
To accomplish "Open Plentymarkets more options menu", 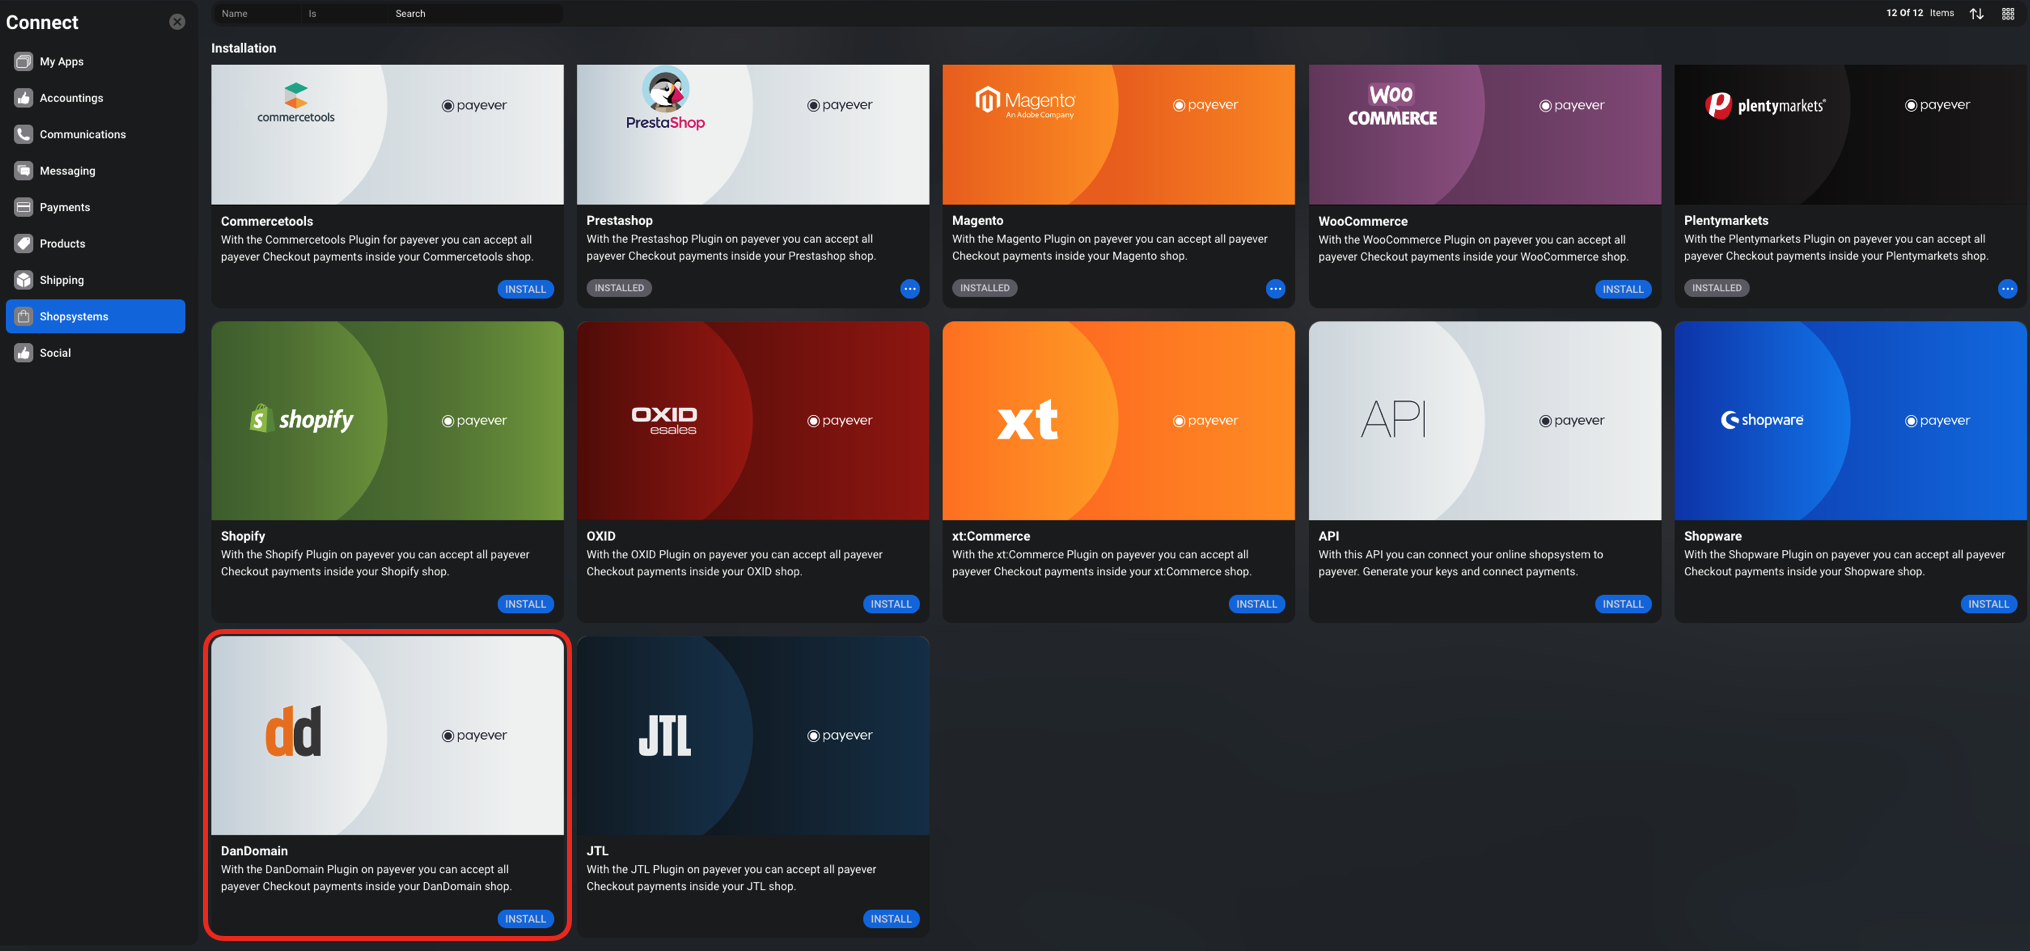I will pyautogui.click(x=2007, y=289).
